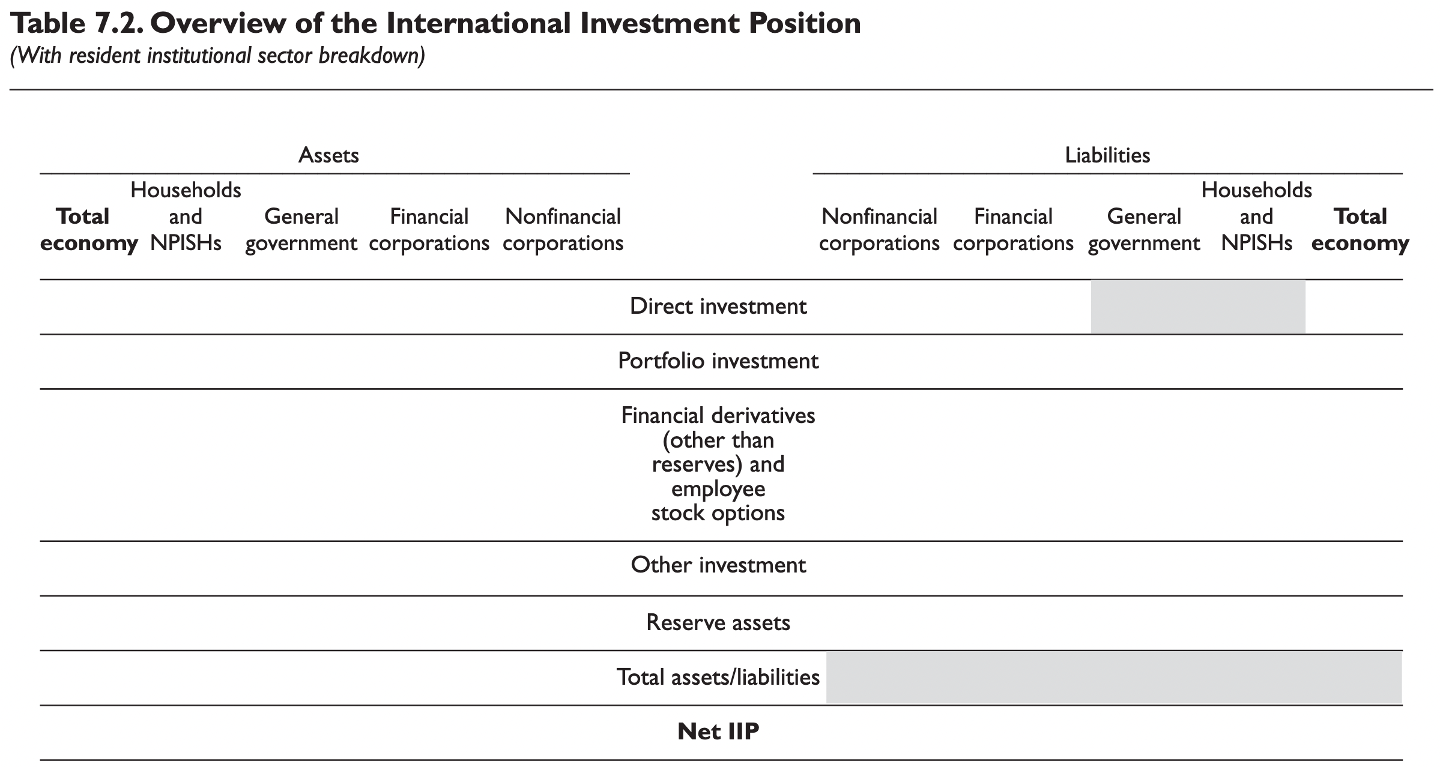1440x768 pixels.
Task: Click the Table 7.2 title heading
Action: click(435, 24)
